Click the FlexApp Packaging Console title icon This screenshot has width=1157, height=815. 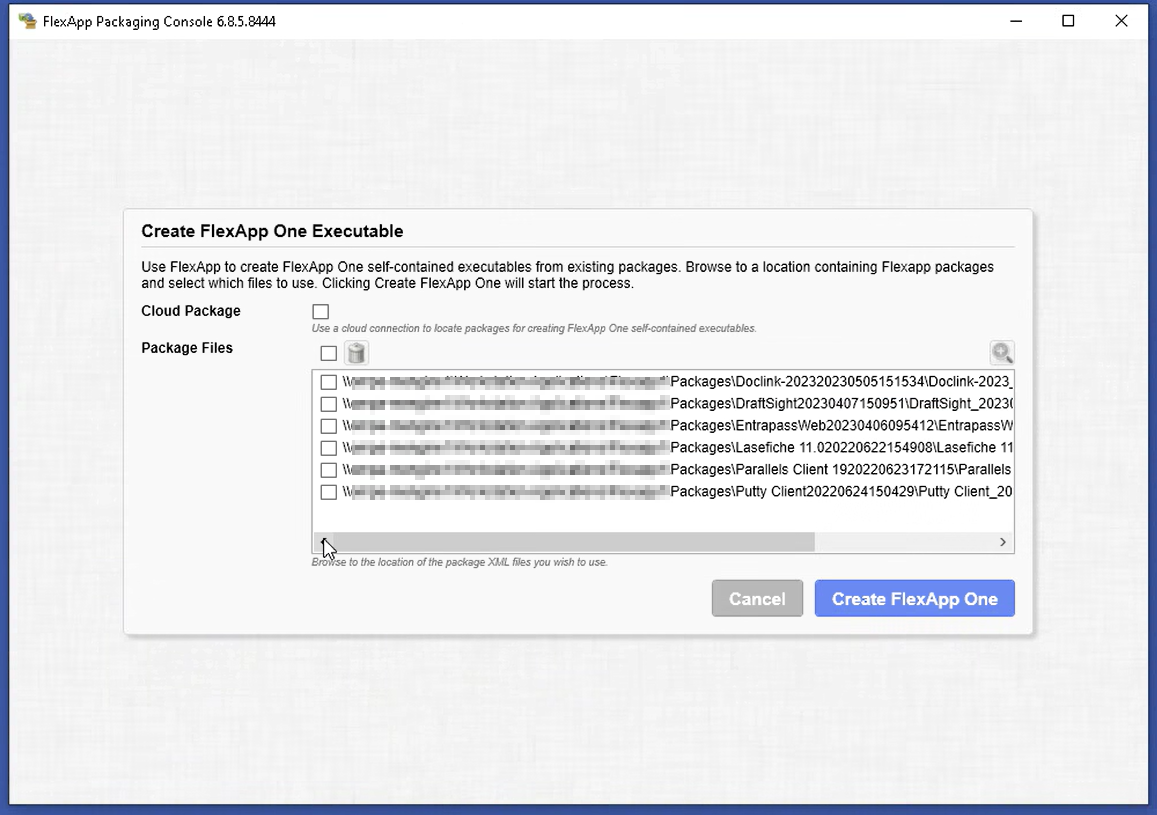27,21
